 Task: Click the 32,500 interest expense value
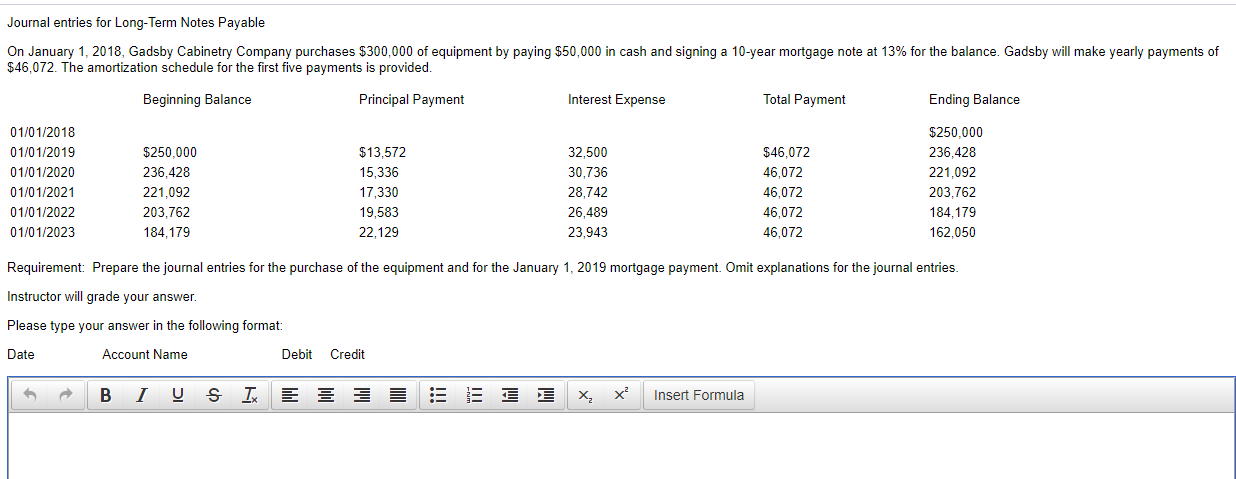coord(587,152)
